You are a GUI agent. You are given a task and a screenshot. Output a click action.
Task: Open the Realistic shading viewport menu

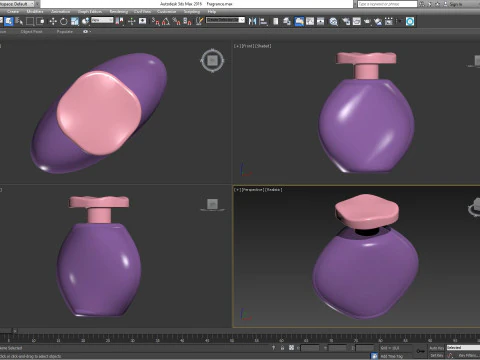274,190
